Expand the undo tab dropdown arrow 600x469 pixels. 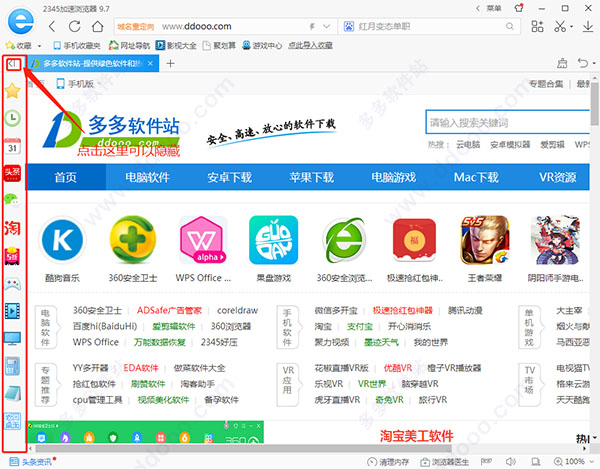[593, 63]
